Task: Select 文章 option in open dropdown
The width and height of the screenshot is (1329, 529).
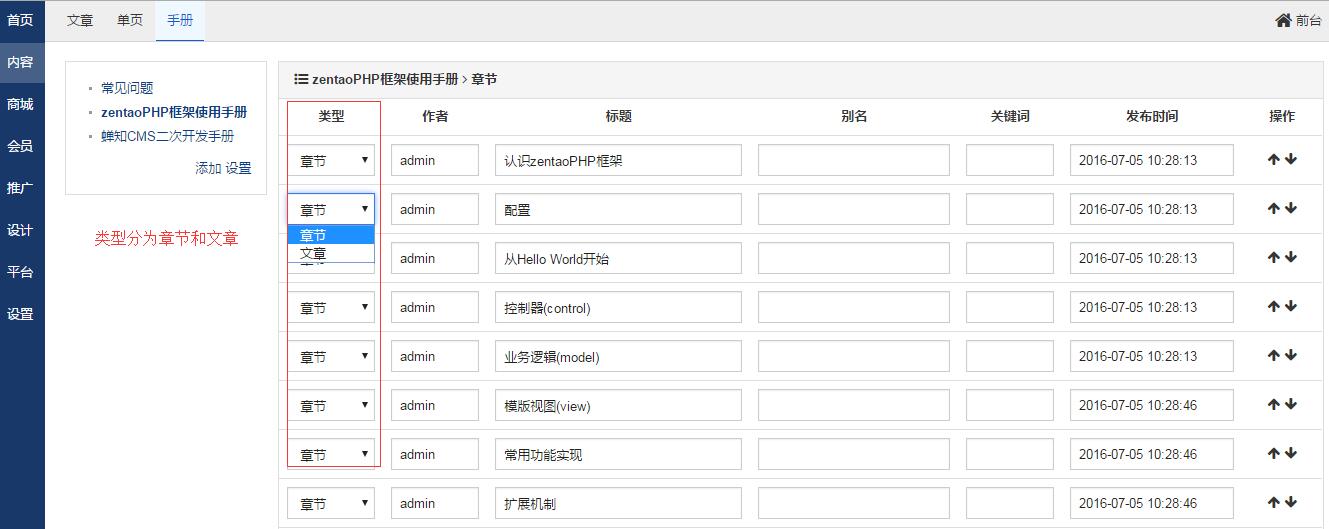Action: tap(314, 254)
